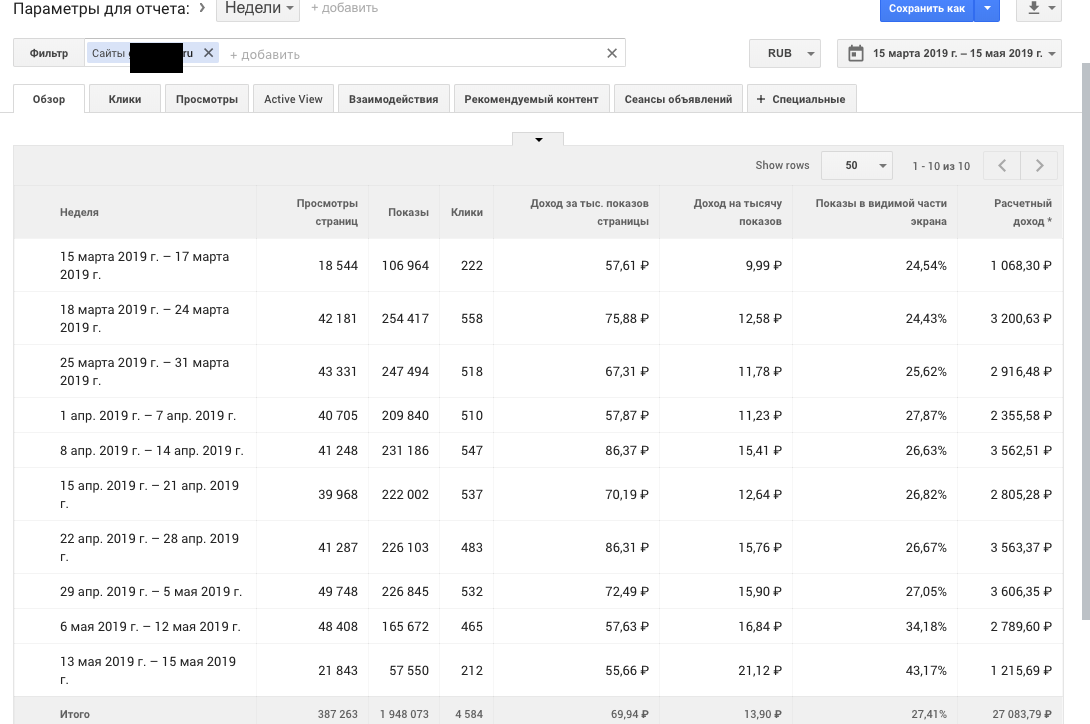Viewport: 1090px width, 724px height.
Task: Sort table by Расчетный доход column
Action: point(1022,212)
